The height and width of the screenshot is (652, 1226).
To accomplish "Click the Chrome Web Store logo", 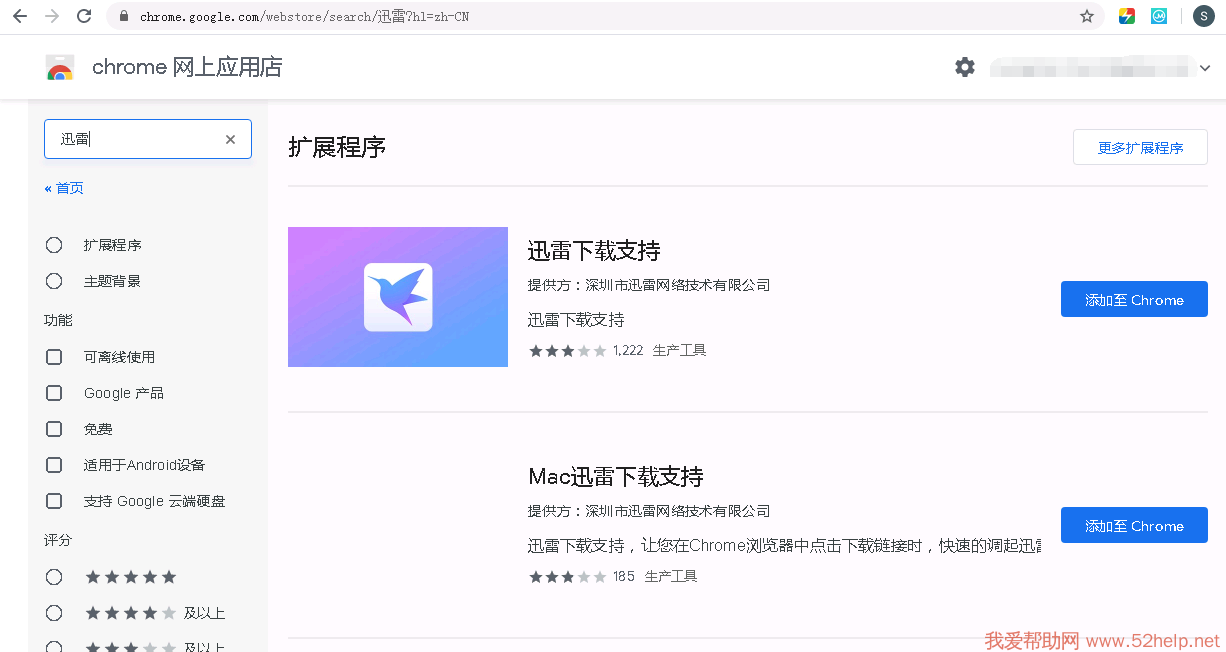I will pos(60,68).
